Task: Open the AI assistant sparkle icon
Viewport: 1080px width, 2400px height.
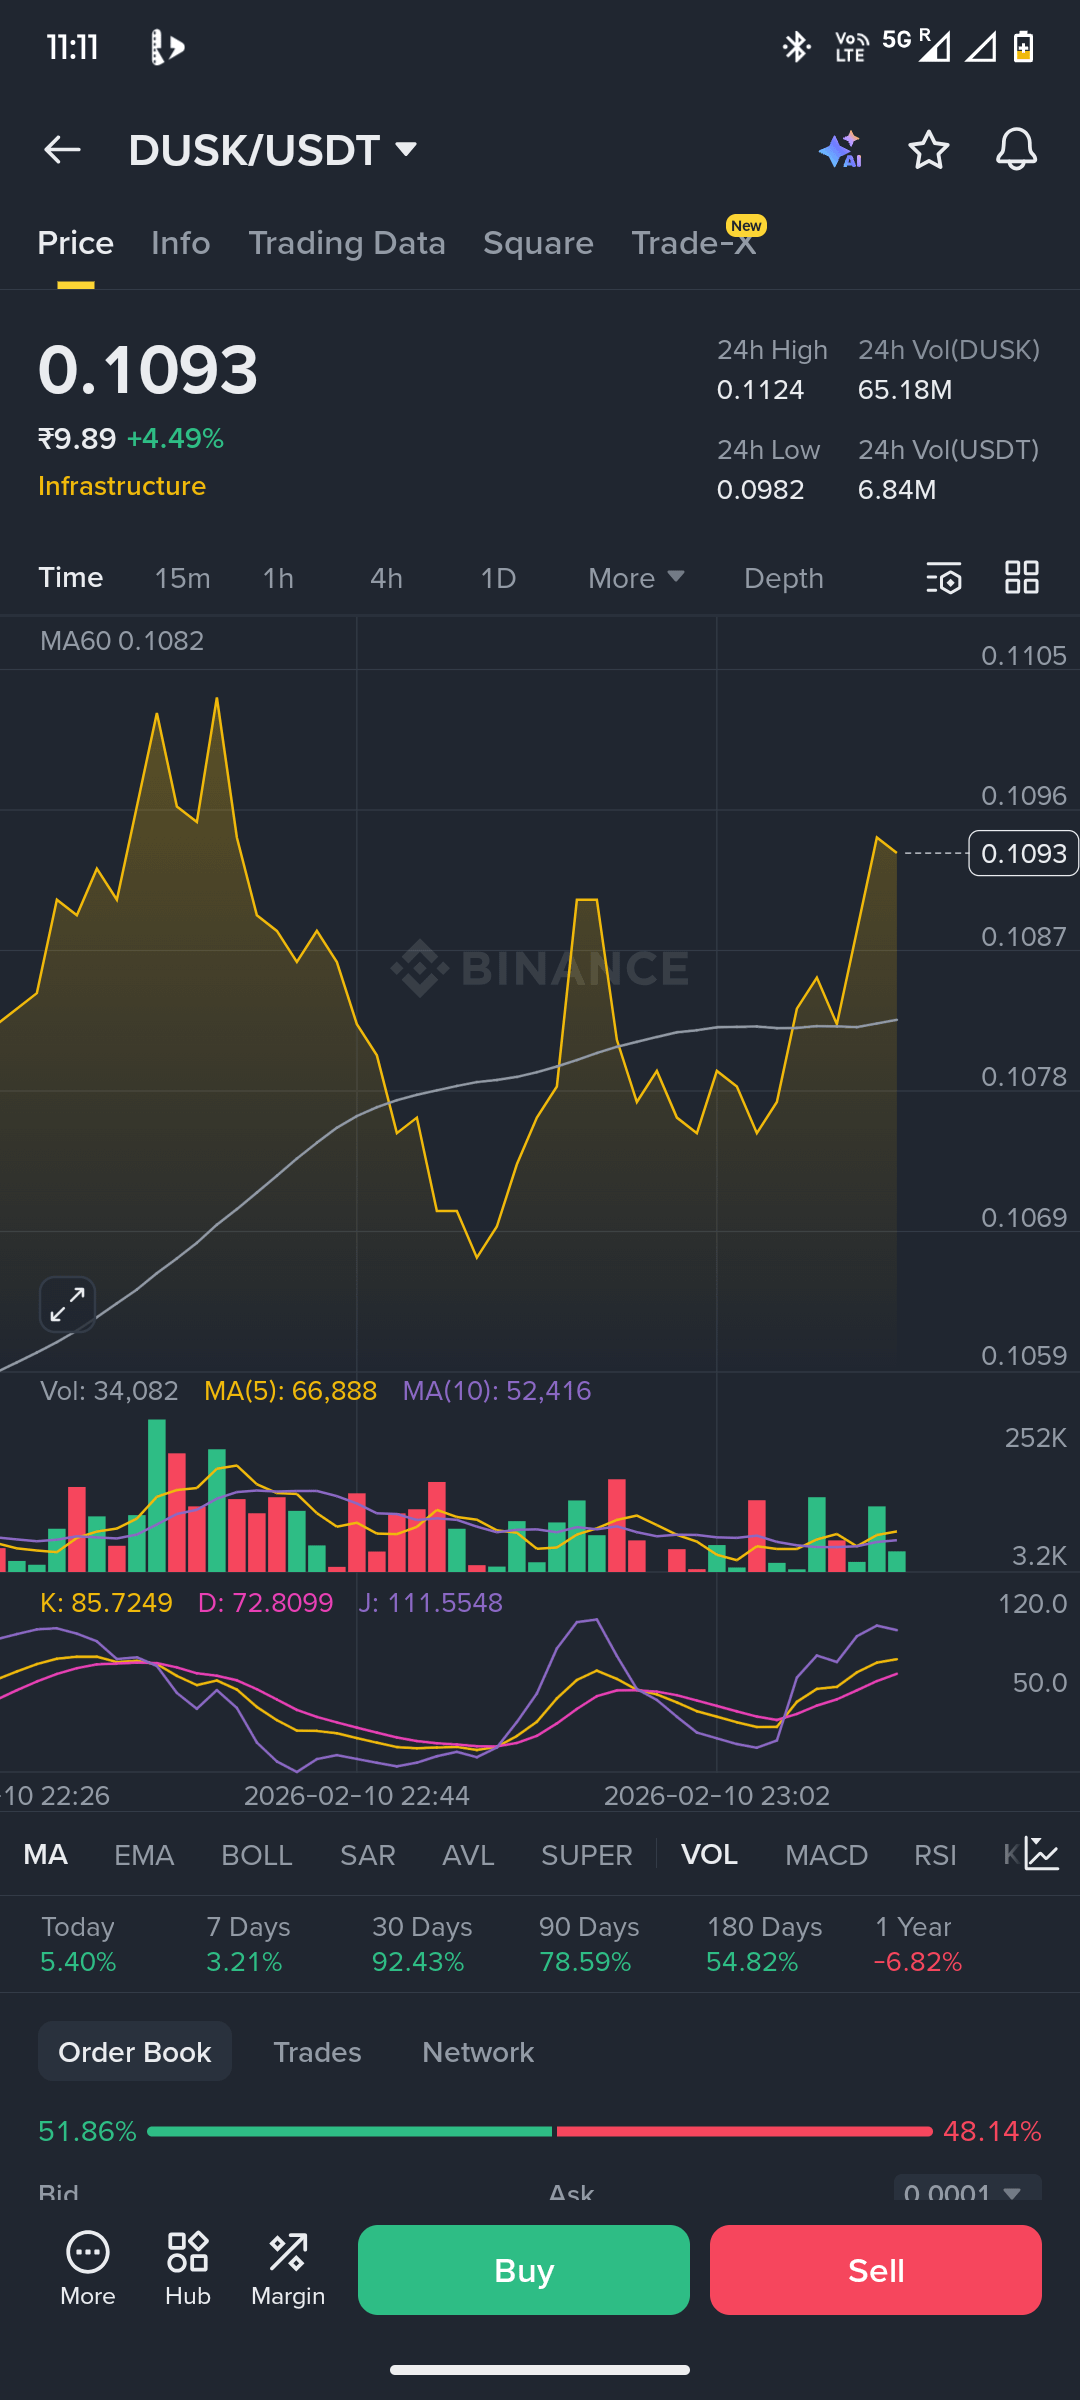Action: pyautogui.click(x=841, y=150)
